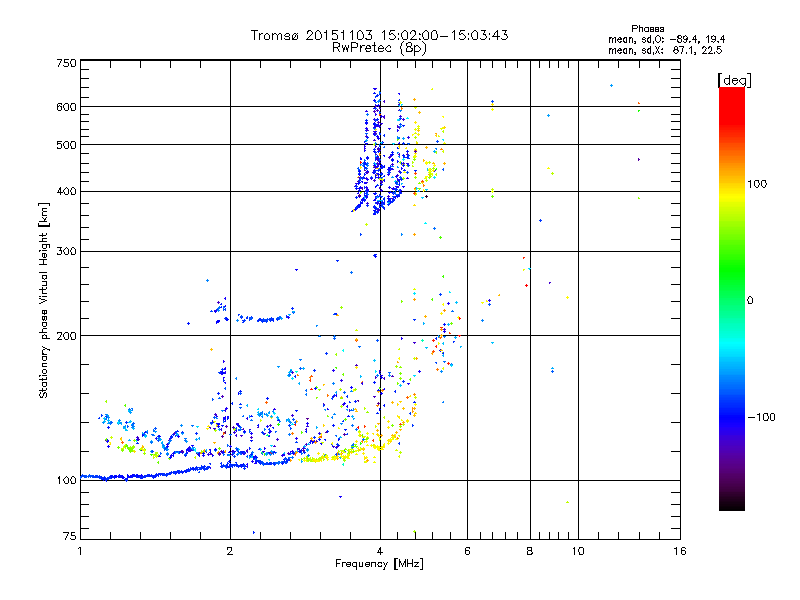Viewport: 800px width, 600px height.
Task: Click the x-axis '6' tick label
Action: 467,551
